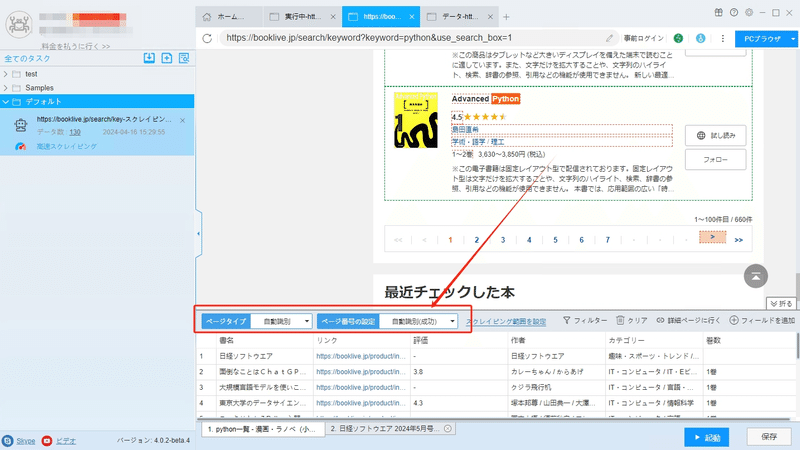The image size is (800, 450).
Task: Expand the Samples folder
Action: [x=6, y=88]
